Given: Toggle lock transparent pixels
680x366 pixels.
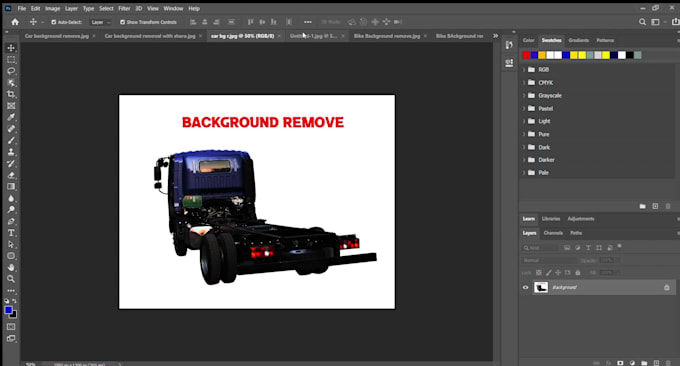Looking at the screenshot, I should [x=539, y=273].
